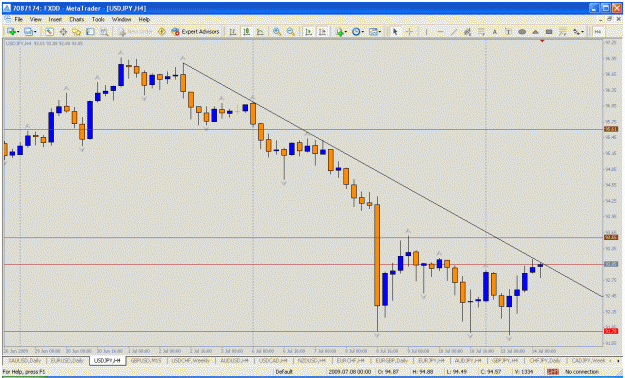Toggle the Market Watch window icon
The width and height of the screenshot is (625, 378).
[x=49, y=32]
